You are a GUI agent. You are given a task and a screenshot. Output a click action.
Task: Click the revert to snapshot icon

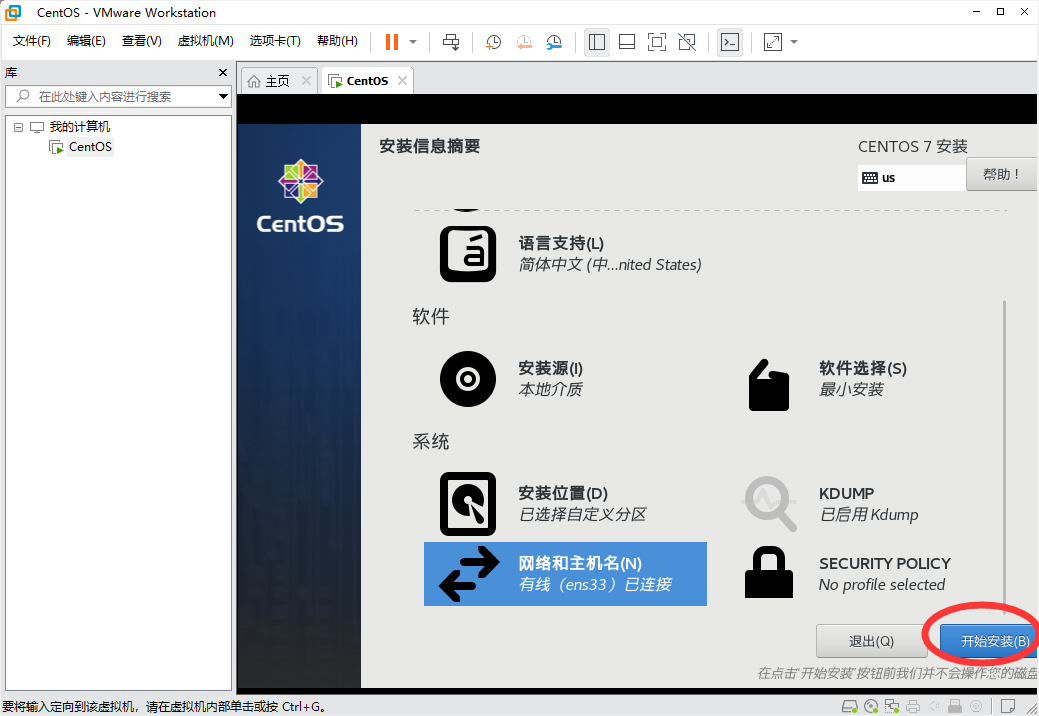[x=523, y=42]
